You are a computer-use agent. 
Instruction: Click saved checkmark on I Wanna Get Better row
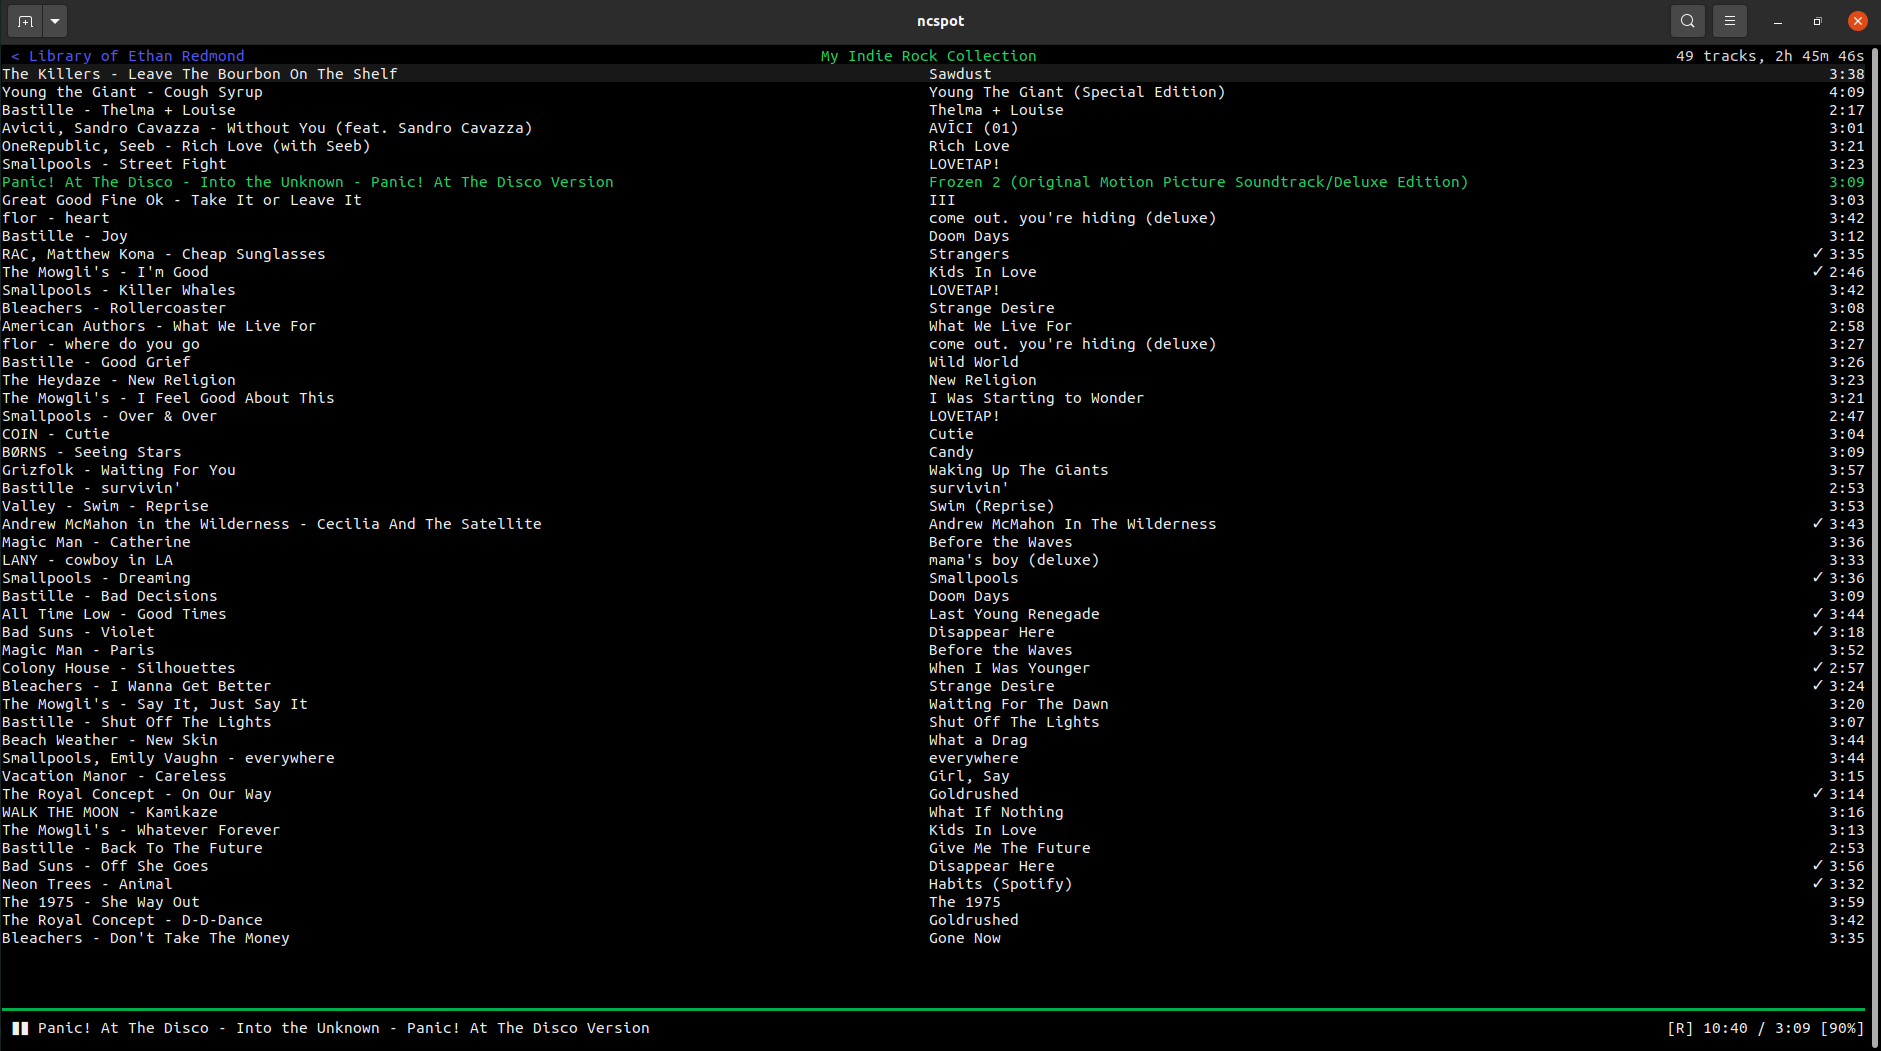pyautogui.click(x=1818, y=686)
